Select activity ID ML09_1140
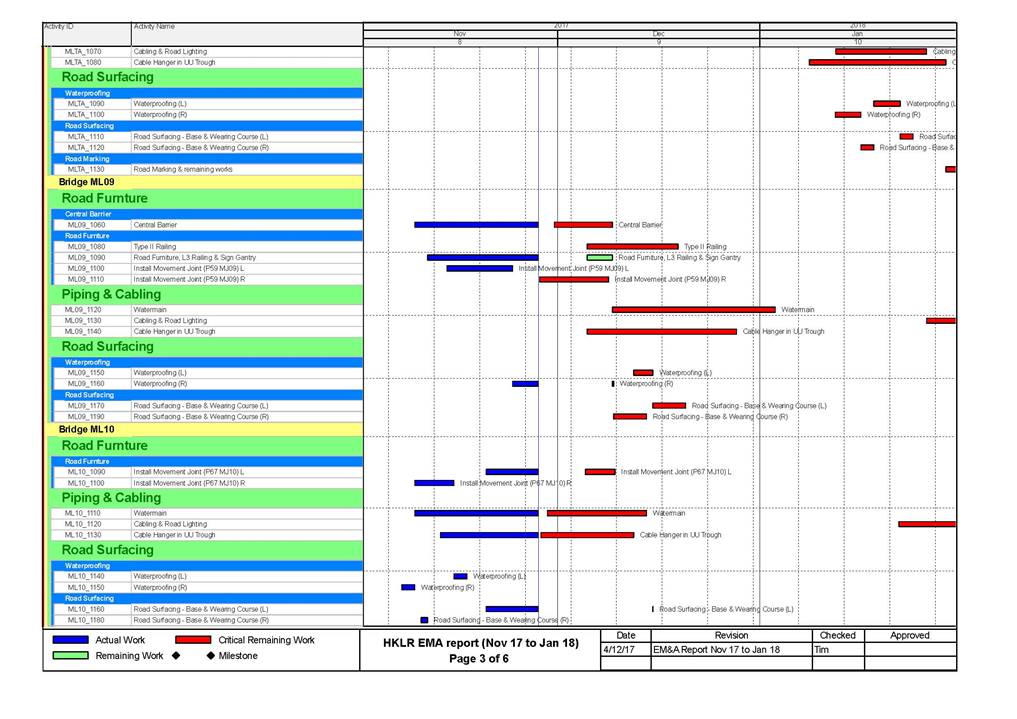 tap(83, 331)
